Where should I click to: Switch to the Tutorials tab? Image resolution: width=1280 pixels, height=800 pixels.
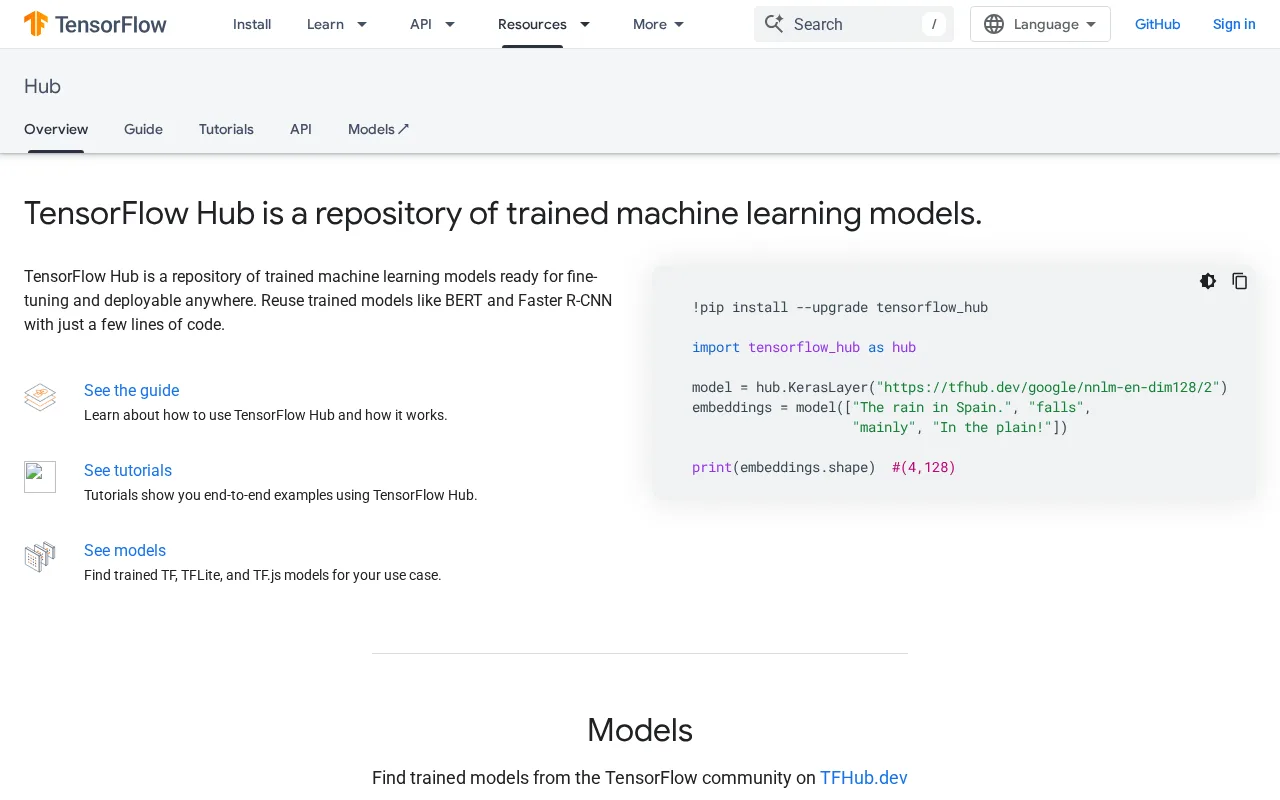coord(226,129)
